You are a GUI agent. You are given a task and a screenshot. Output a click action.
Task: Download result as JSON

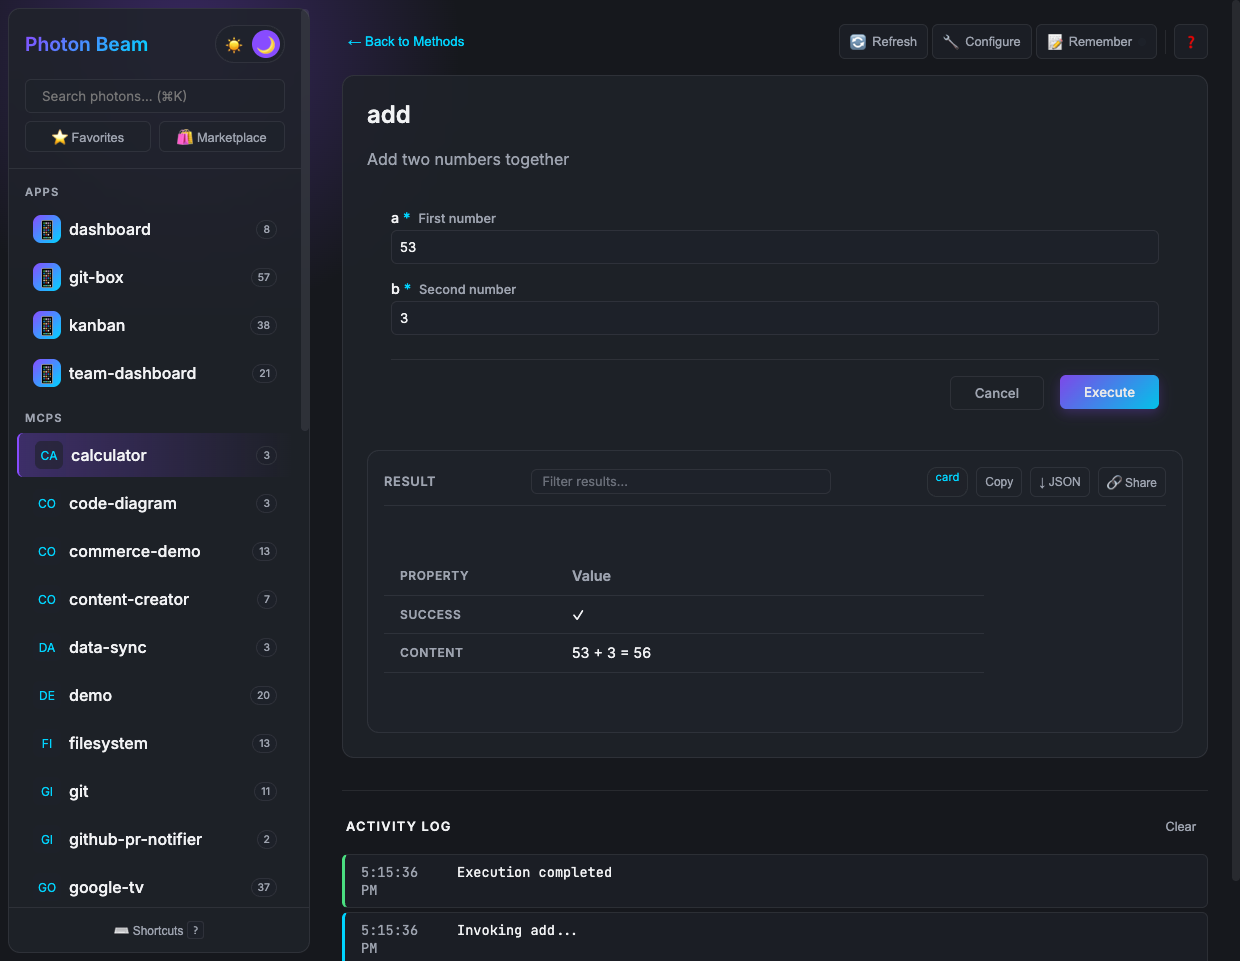1060,482
